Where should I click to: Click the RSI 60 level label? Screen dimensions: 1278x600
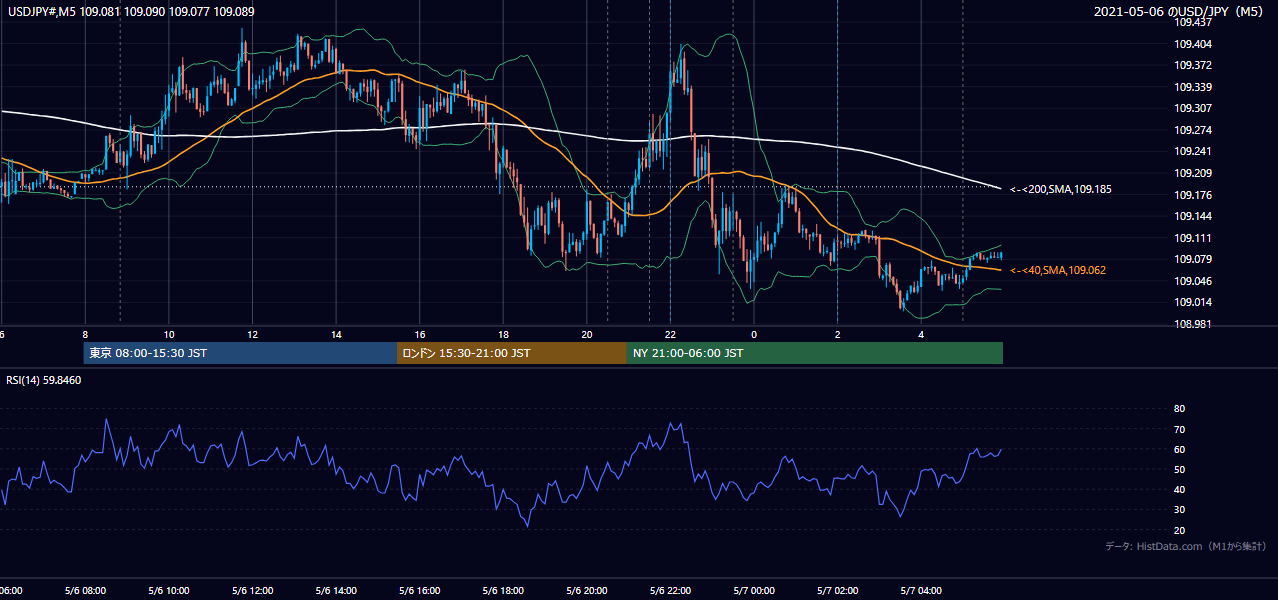click(x=1179, y=449)
